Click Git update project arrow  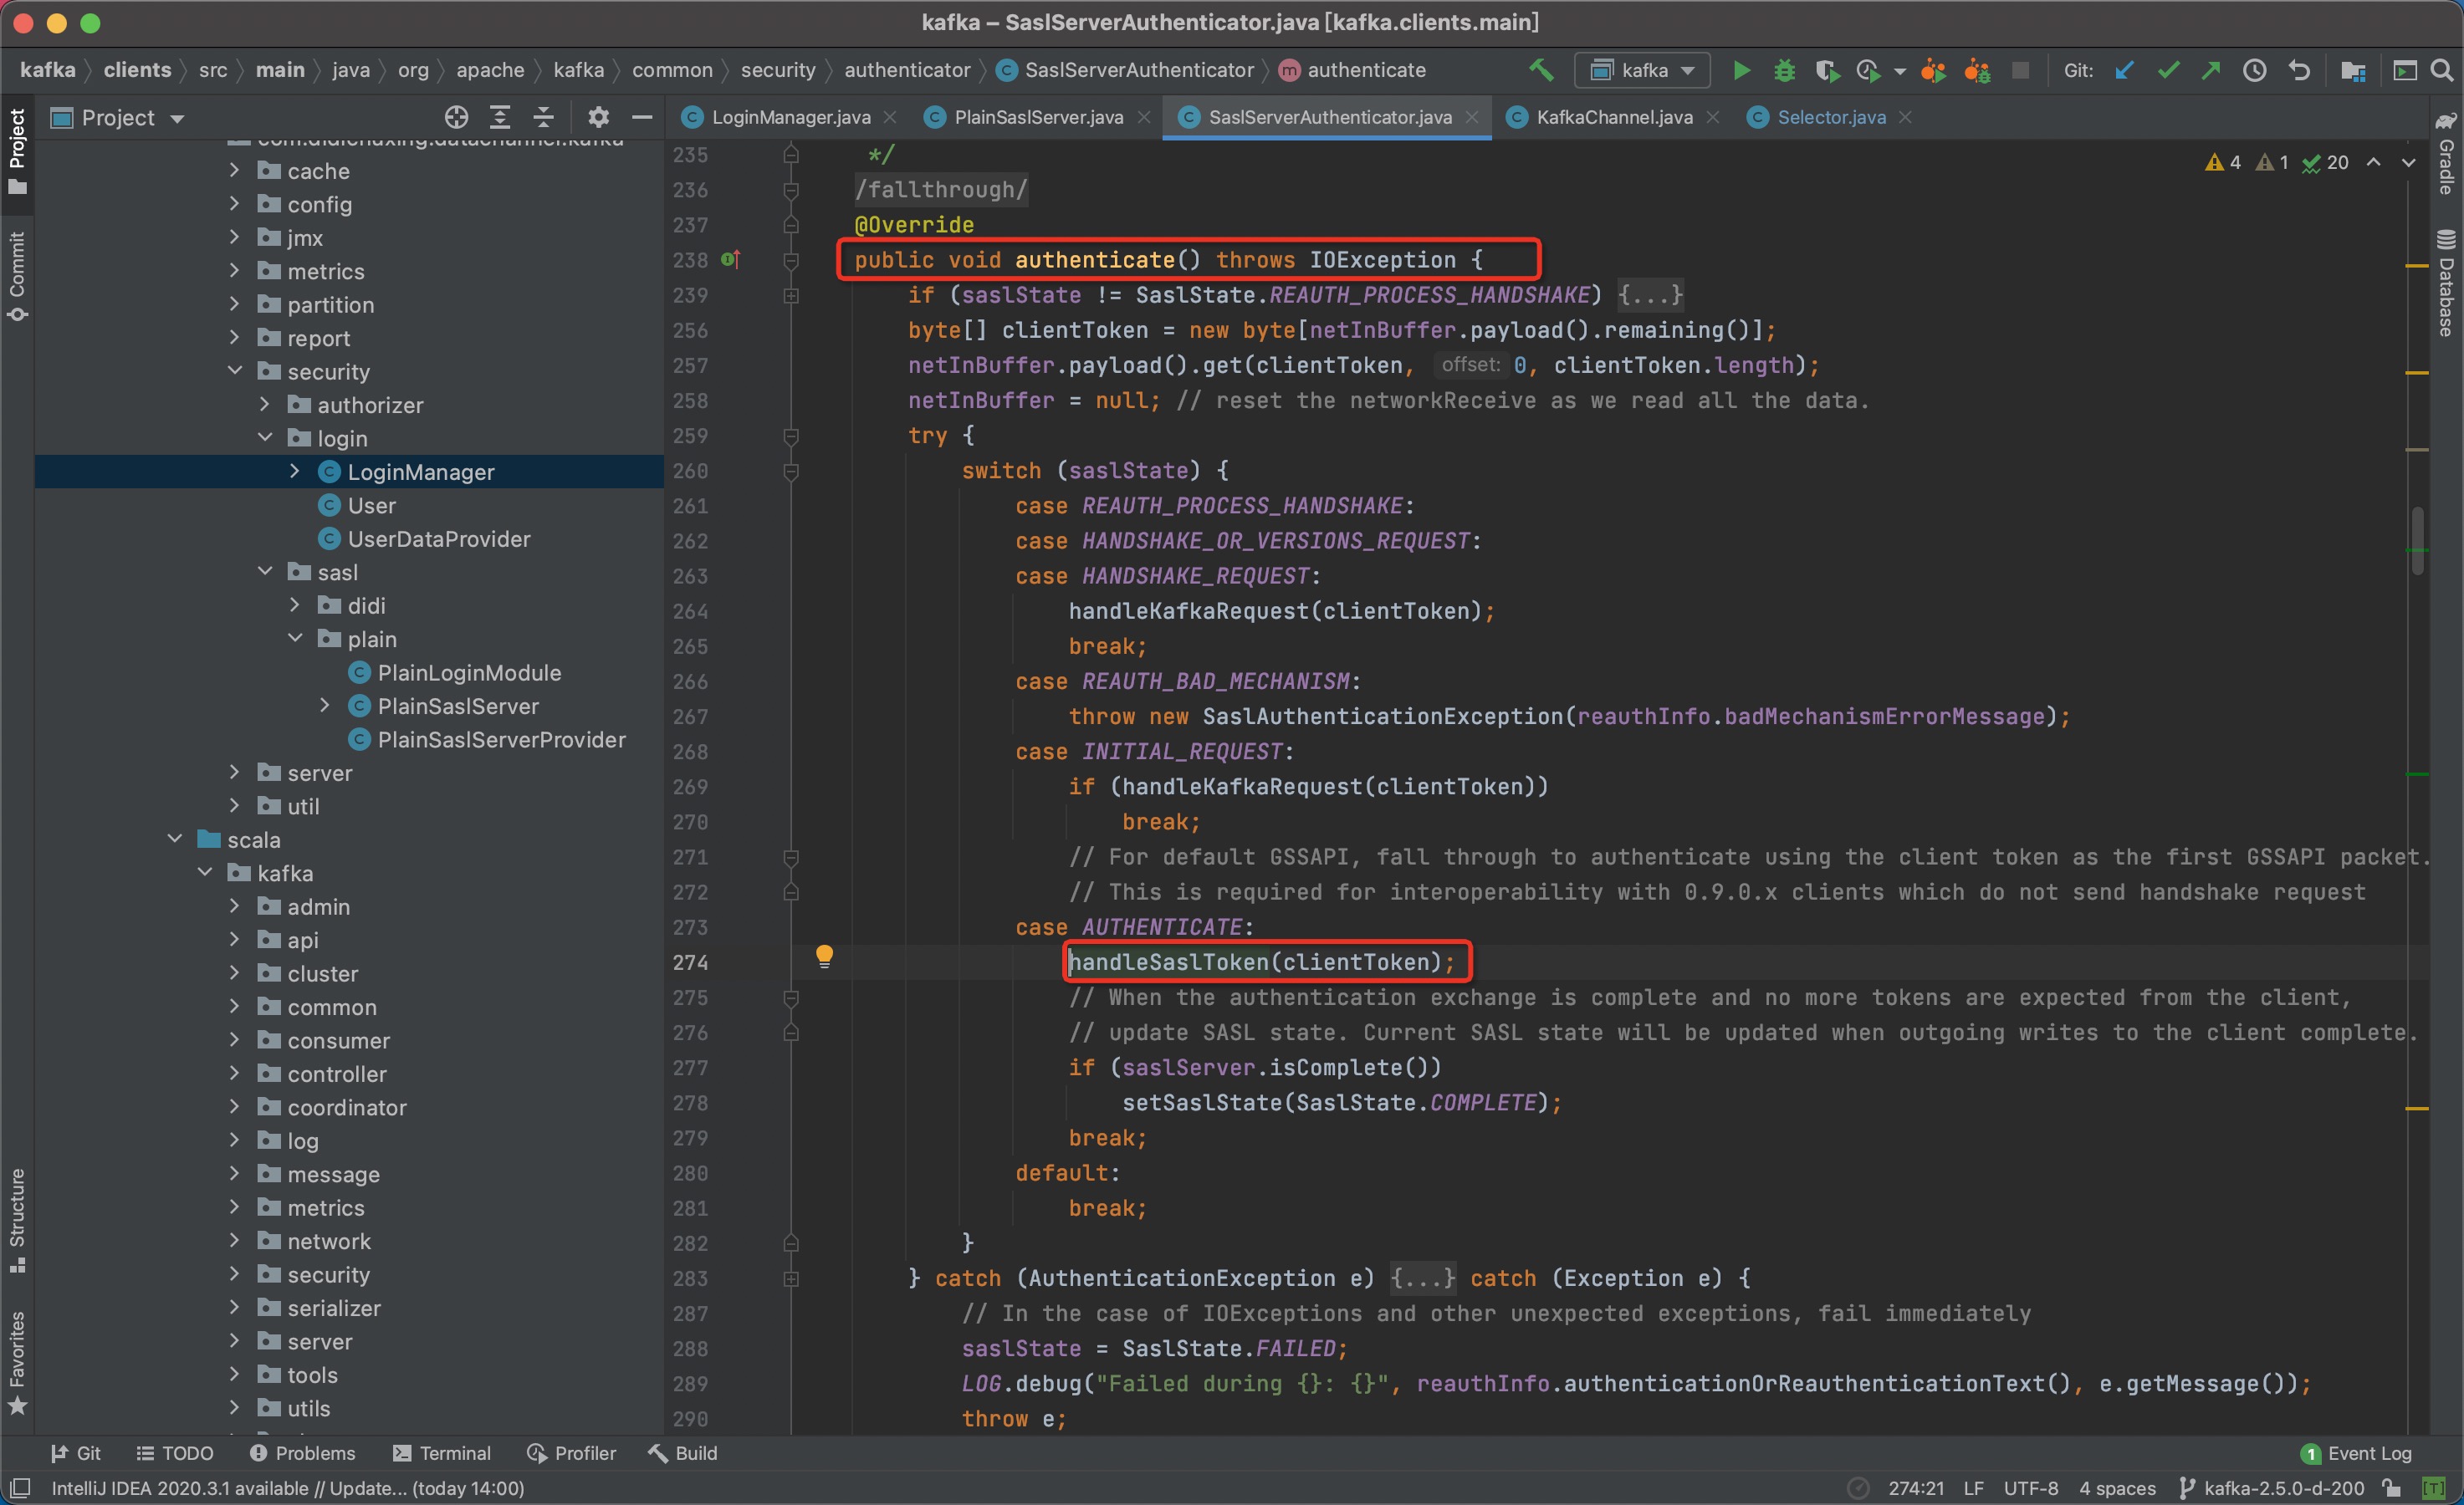tap(2124, 70)
